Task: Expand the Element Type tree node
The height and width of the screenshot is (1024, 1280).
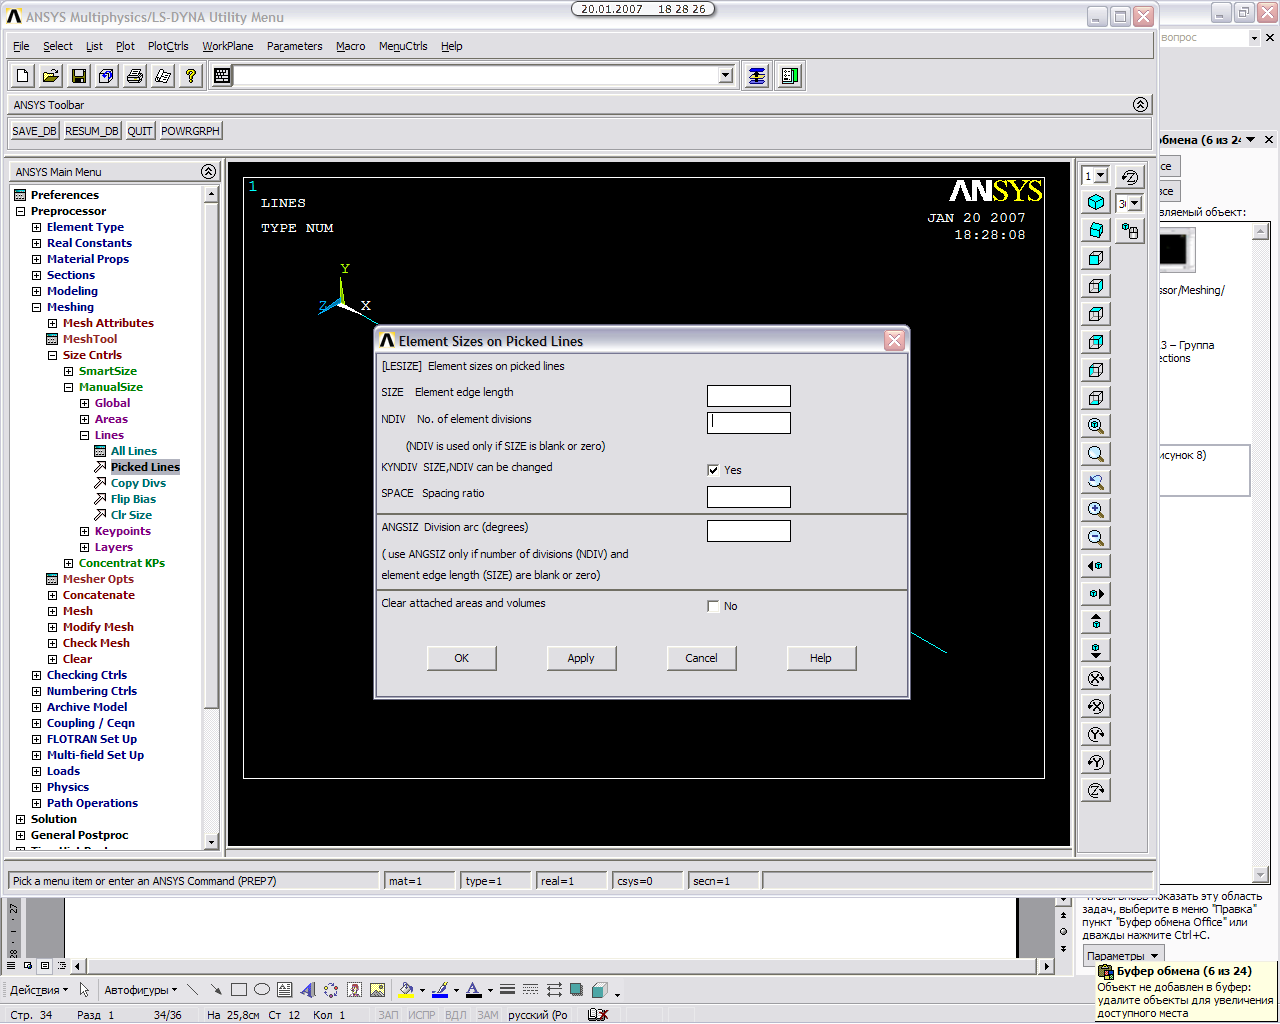Action: click(x=36, y=227)
